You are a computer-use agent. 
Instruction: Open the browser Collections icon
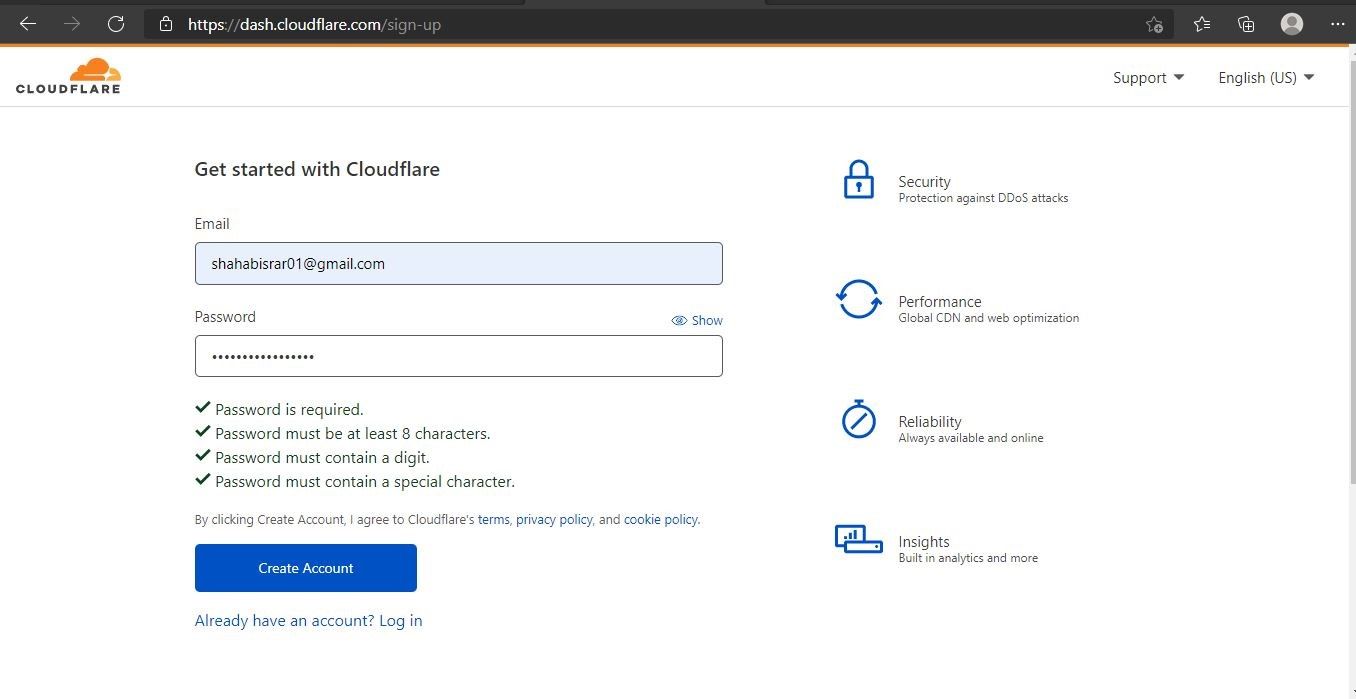point(1245,23)
